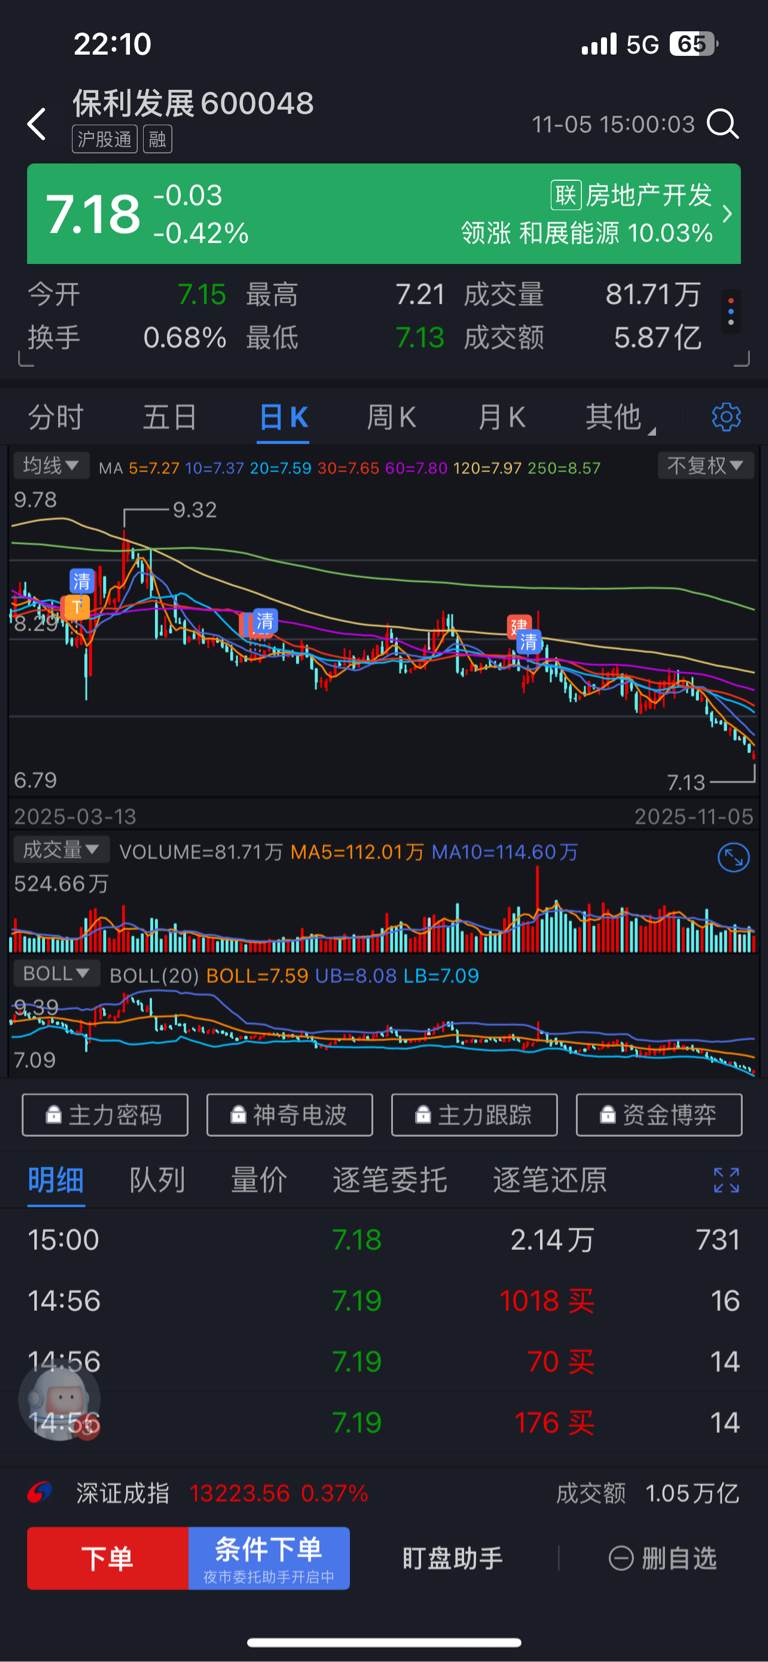Switch to the 五日 chart tab
Screen dimensions: 768x1662
pyautogui.click(x=170, y=417)
